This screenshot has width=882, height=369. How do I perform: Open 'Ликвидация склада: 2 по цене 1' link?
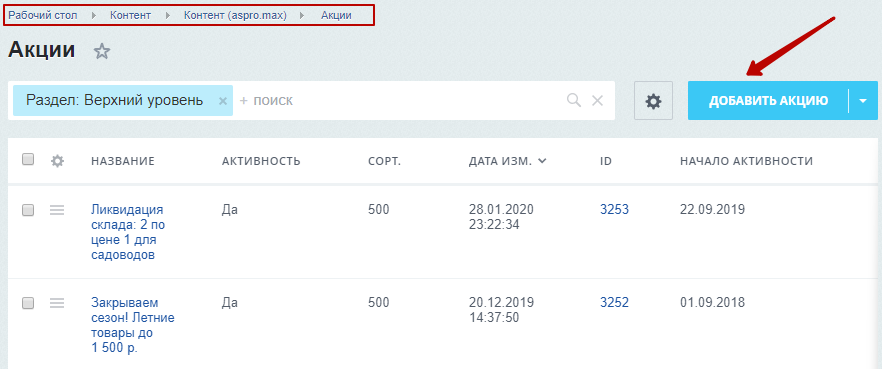click(x=127, y=232)
